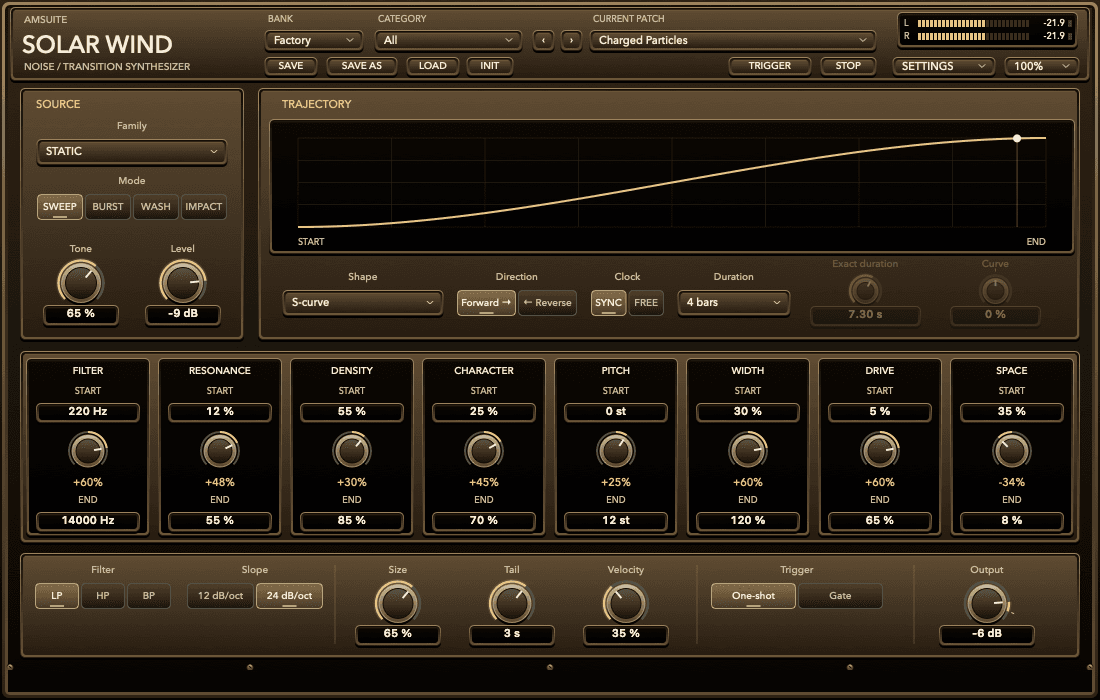Click the TRIGGER button
Viewport: 1100px width, 700px height.
(x=770, y=66)
